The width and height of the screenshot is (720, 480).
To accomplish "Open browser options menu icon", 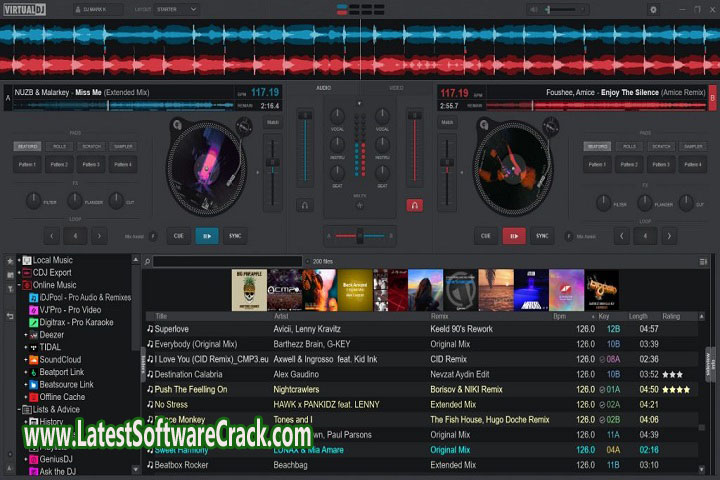I will [703, 261].
